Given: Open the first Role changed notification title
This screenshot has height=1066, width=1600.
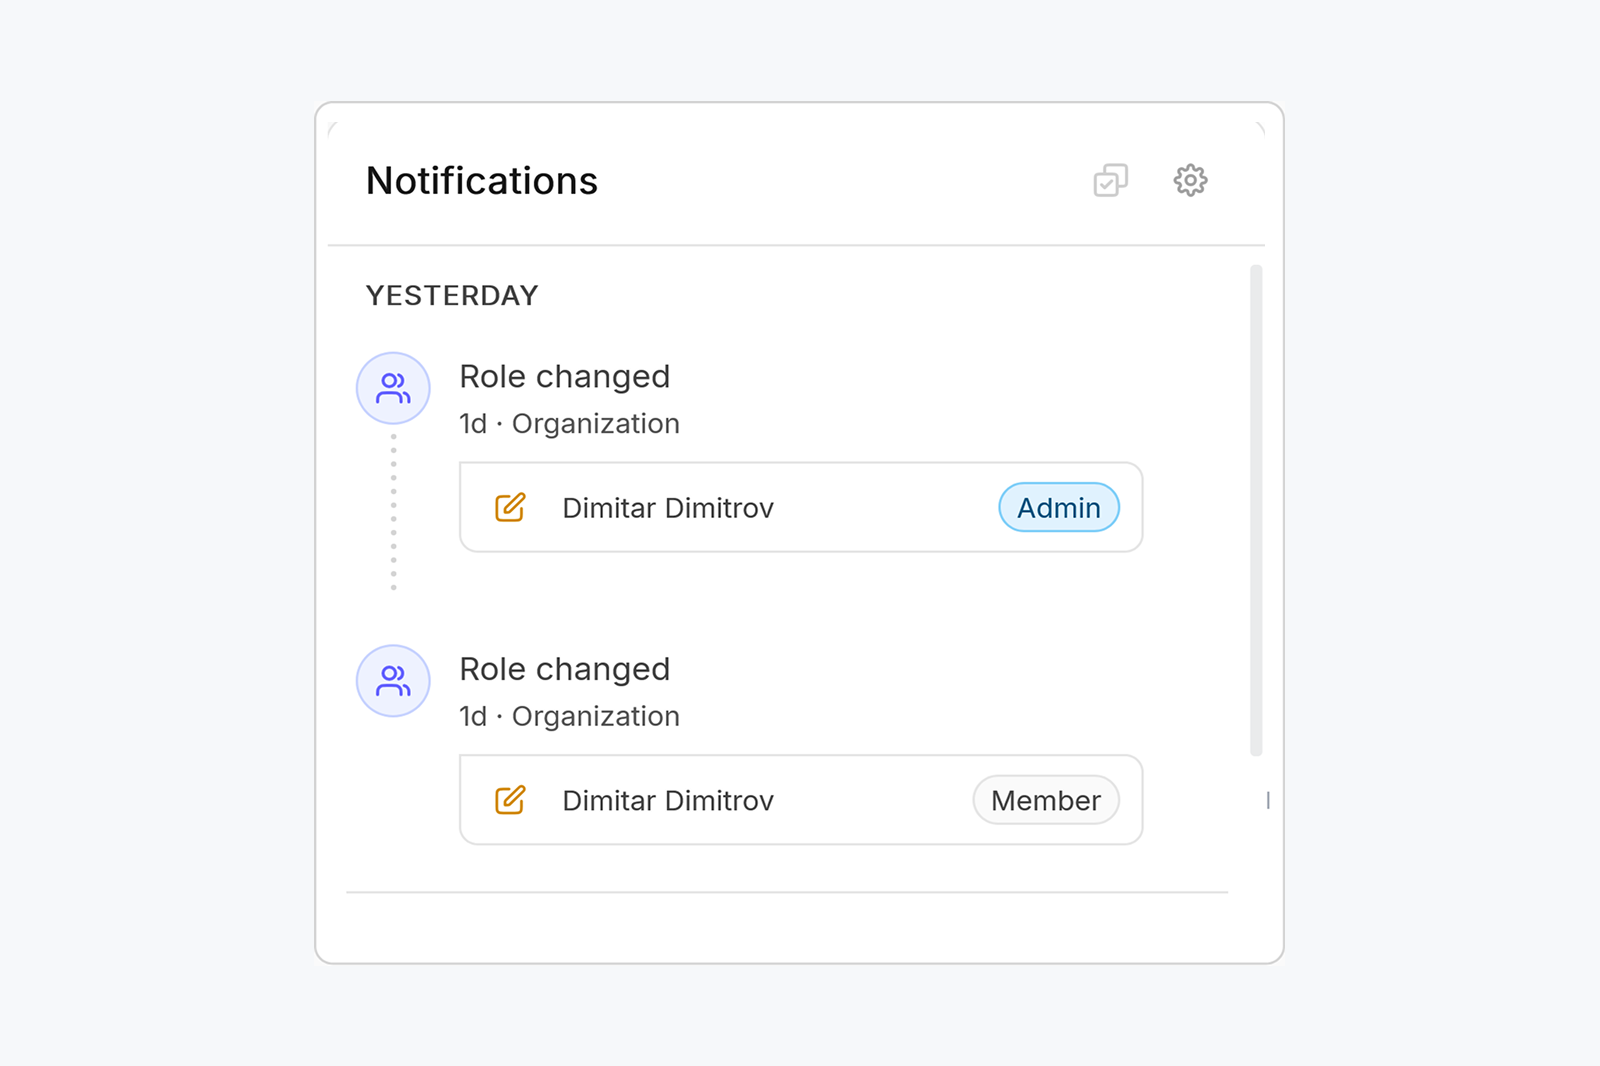Looking at the screenshot, I should [564, 377].
